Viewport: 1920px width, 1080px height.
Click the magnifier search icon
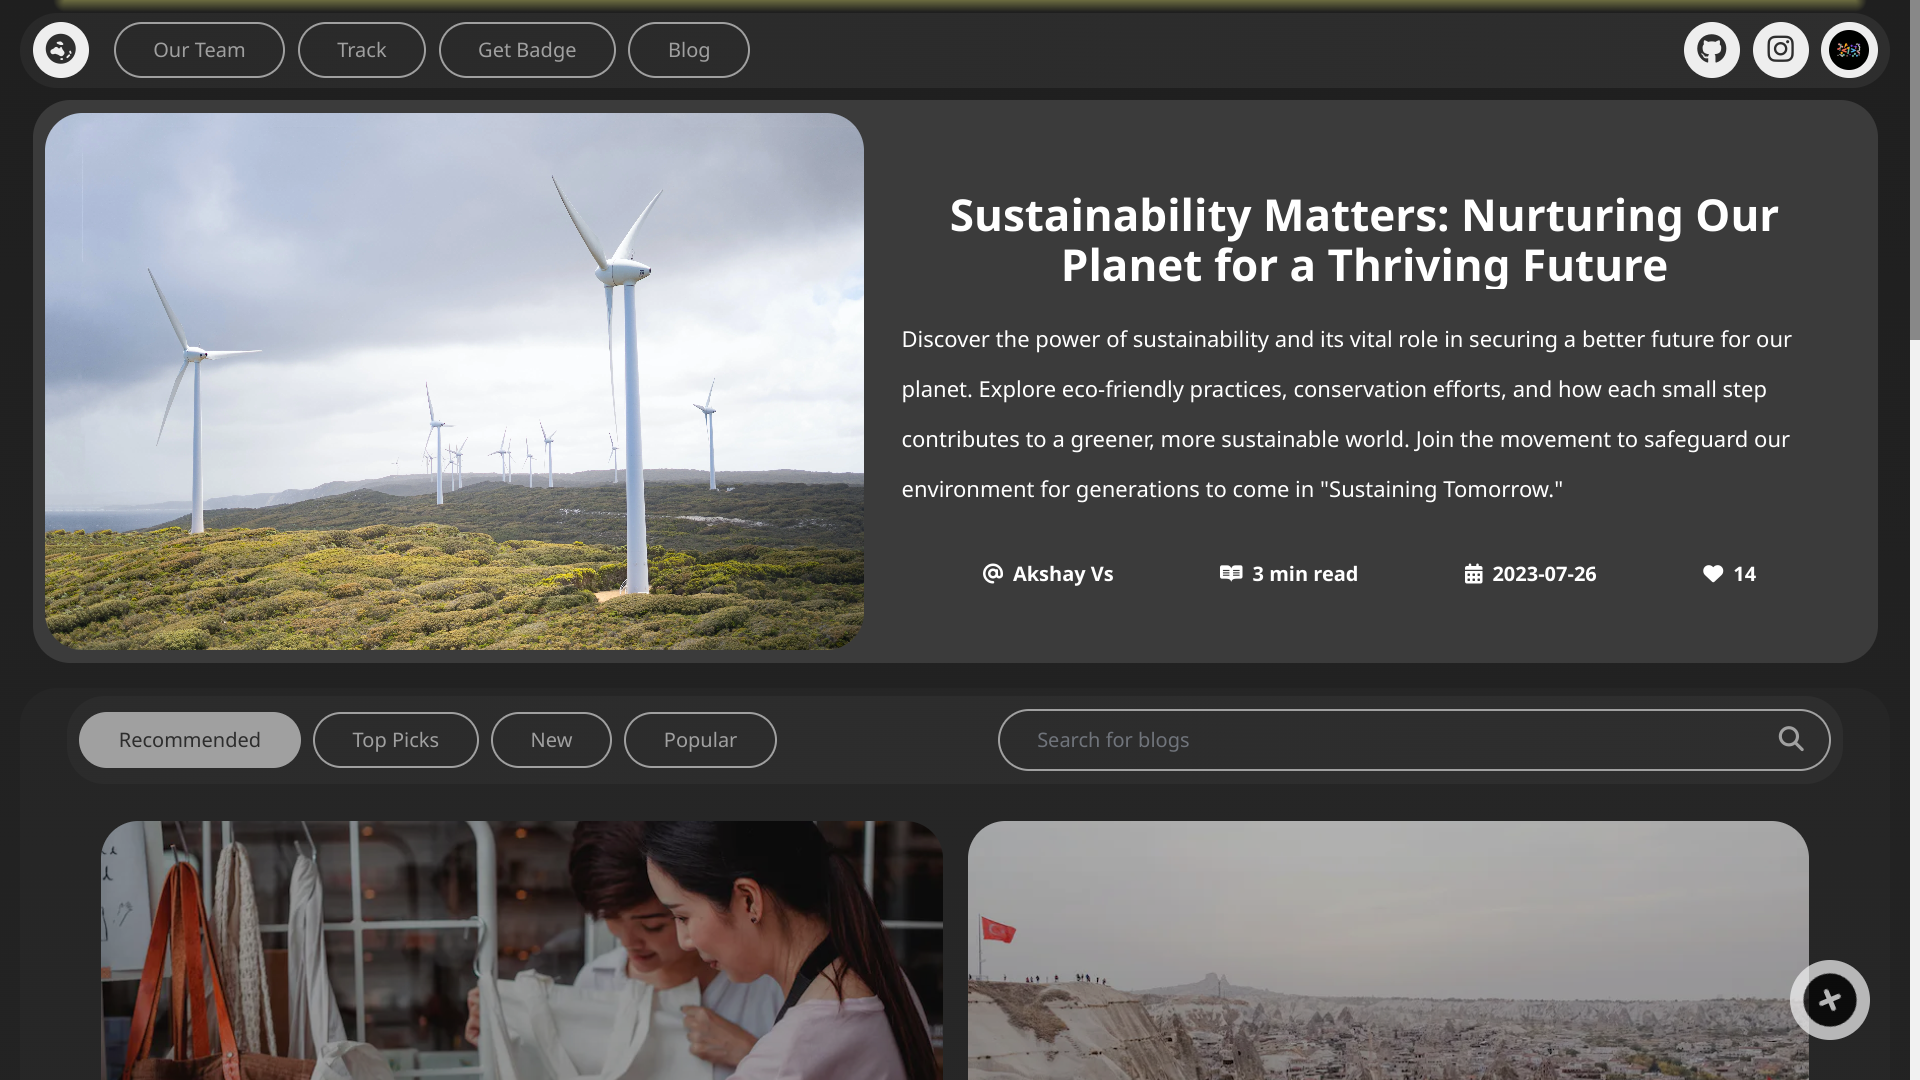1790,739
